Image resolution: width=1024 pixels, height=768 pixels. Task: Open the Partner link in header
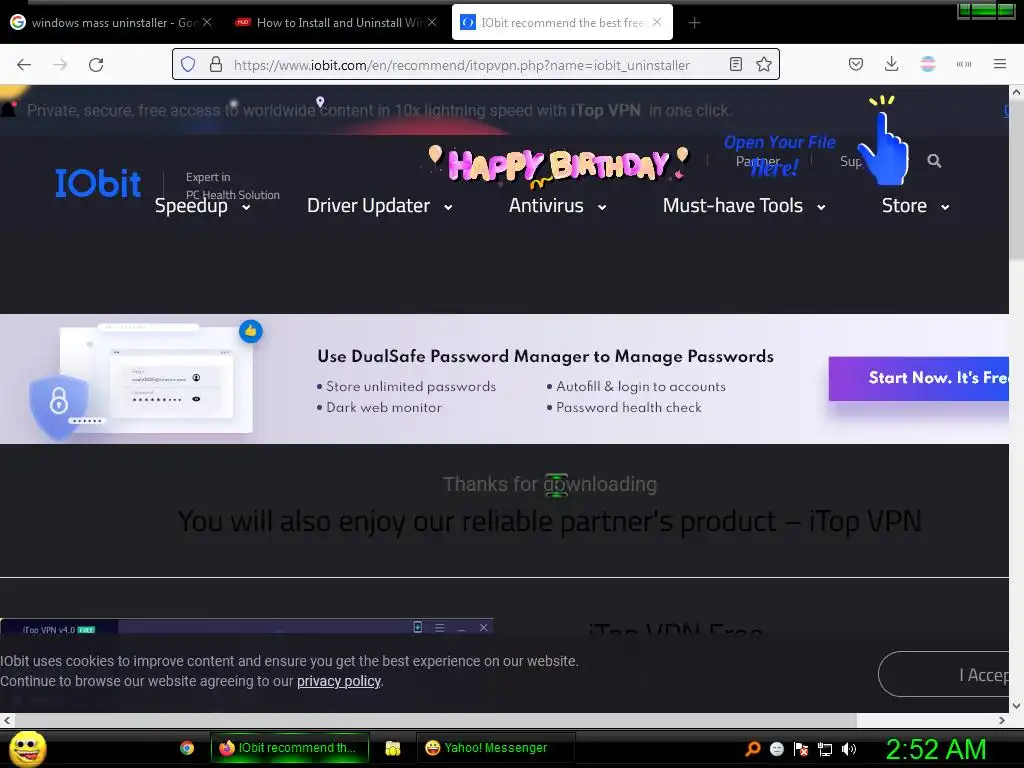tap(758, 161)
